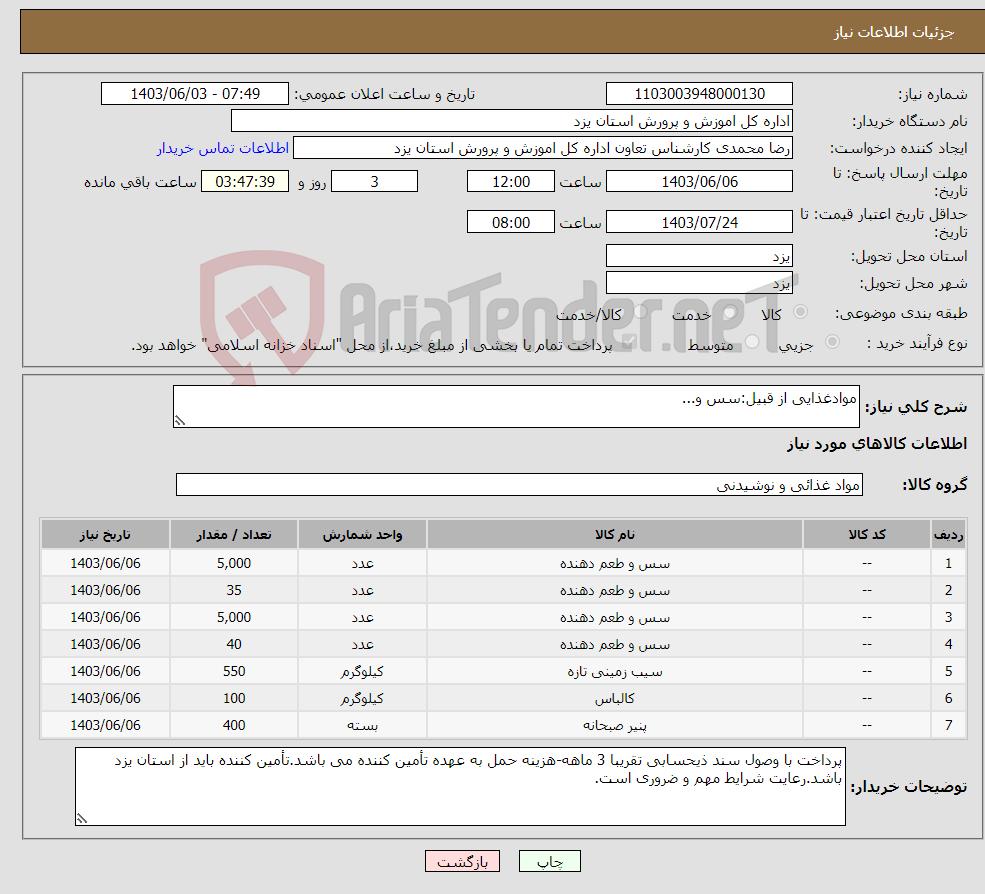Click the response deadline time 12:00 field
985x894 pixels.
click(x=511, y=182)
